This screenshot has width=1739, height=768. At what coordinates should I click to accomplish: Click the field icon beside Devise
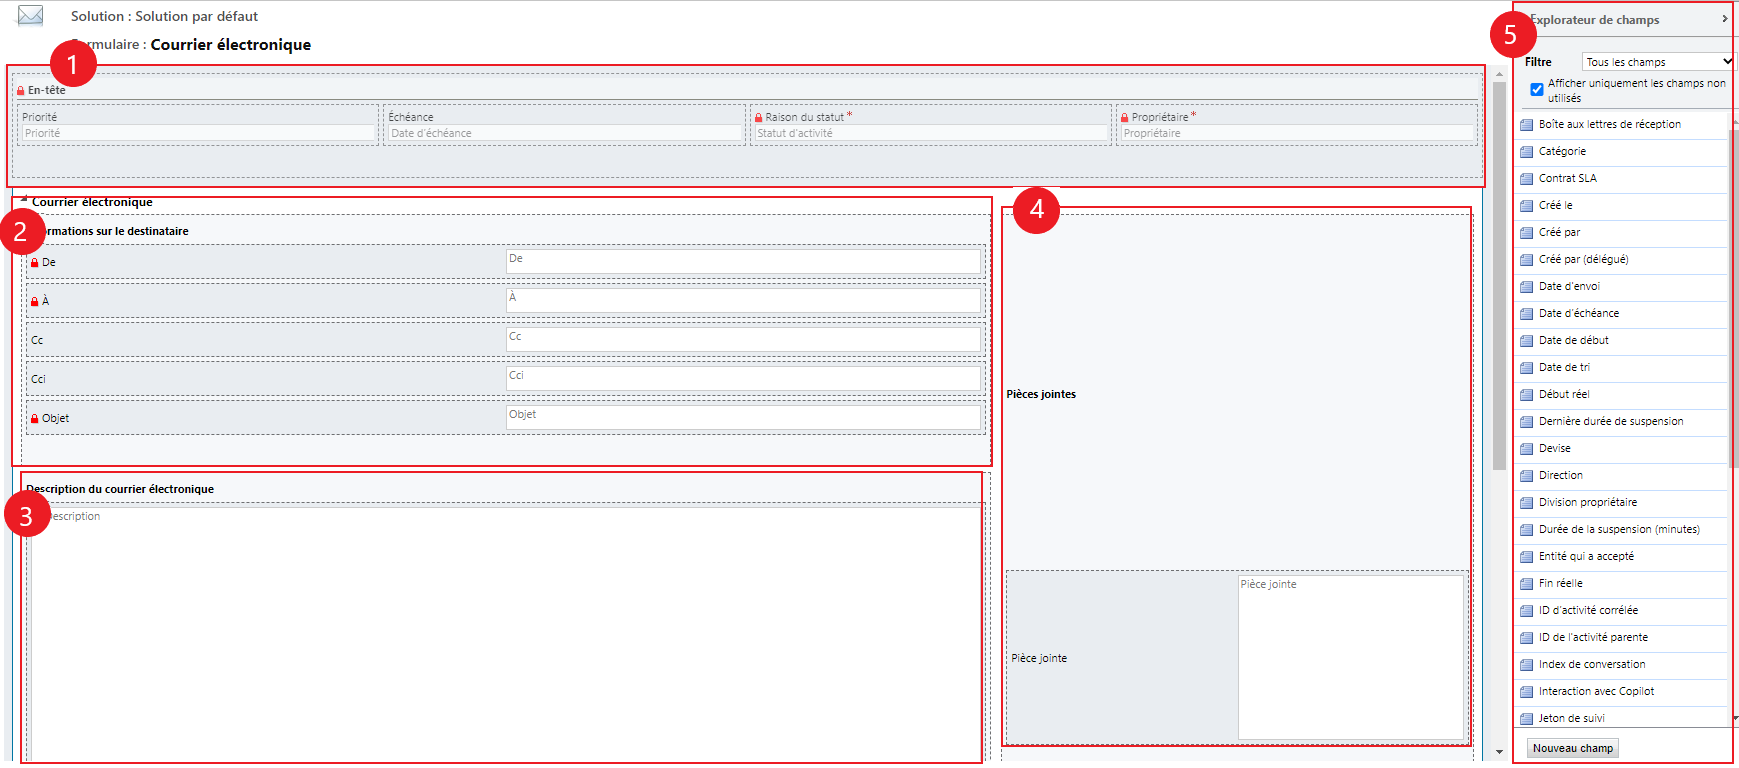coord(1526,449)
